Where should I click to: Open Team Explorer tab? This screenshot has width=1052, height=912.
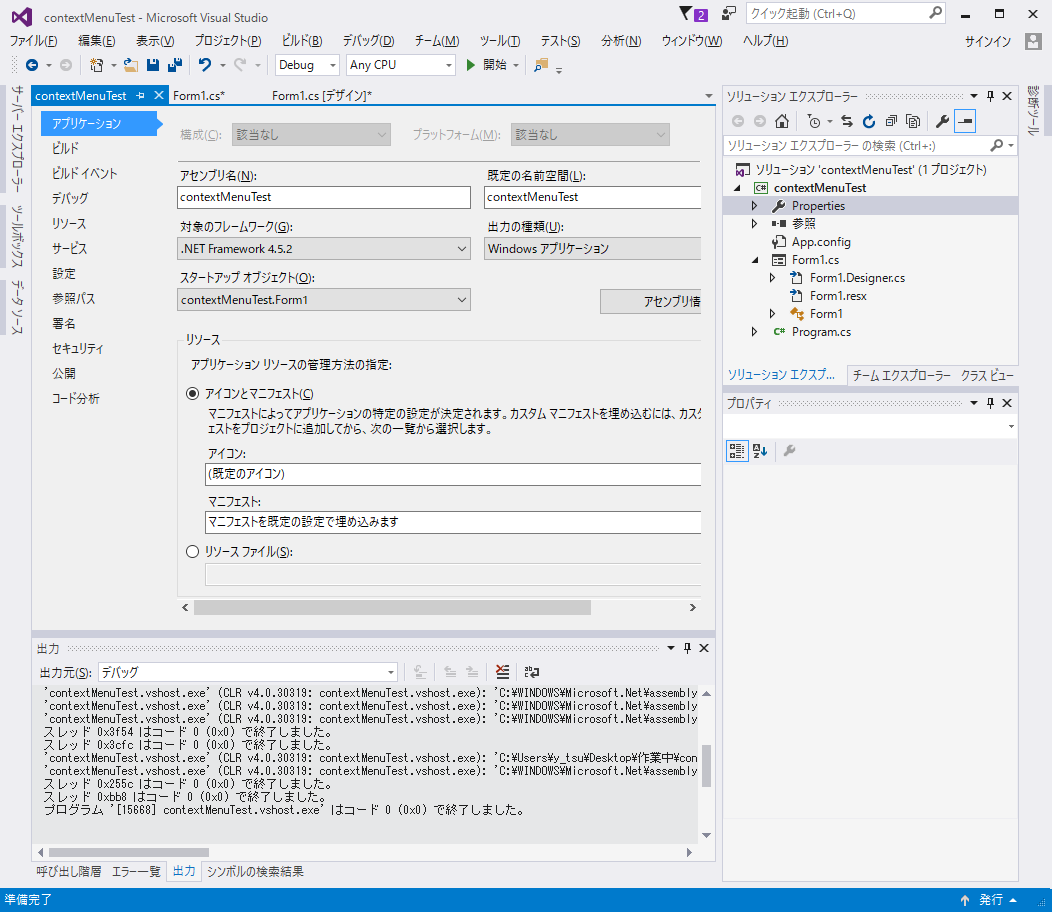point(901,376)
